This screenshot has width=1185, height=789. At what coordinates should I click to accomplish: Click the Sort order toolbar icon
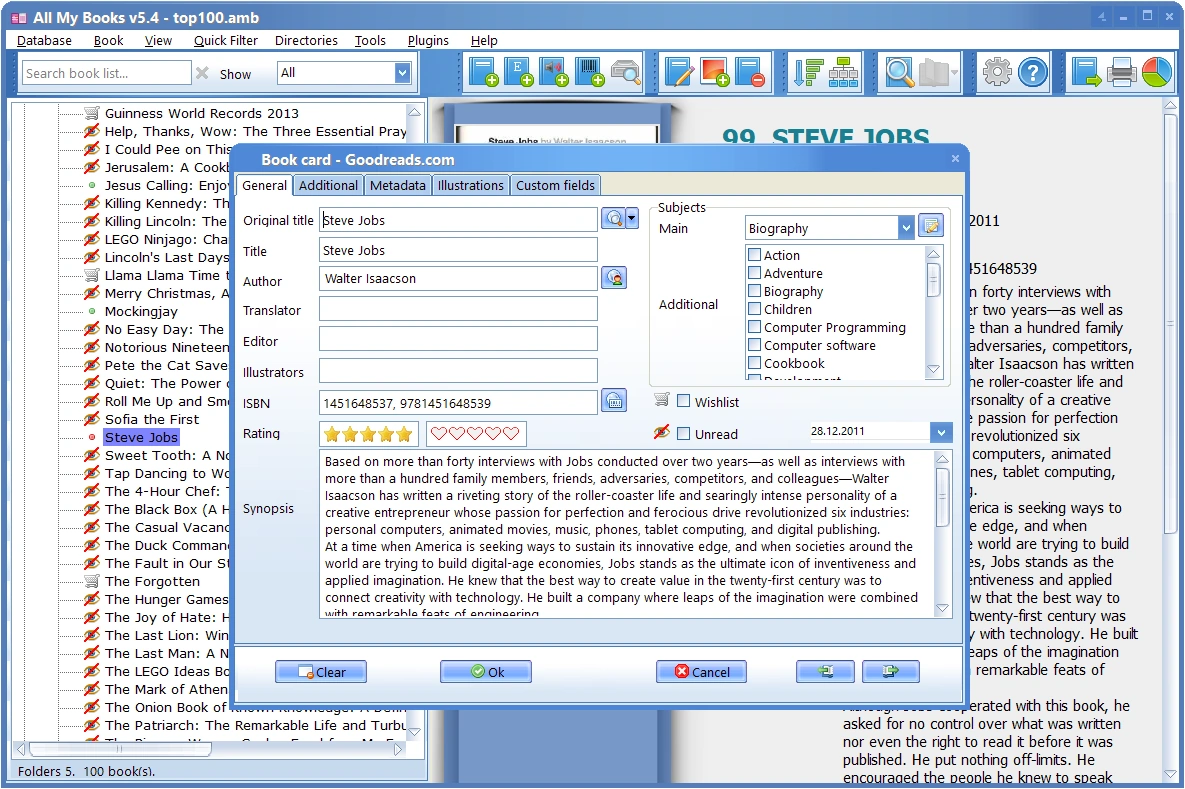[808, 73]
